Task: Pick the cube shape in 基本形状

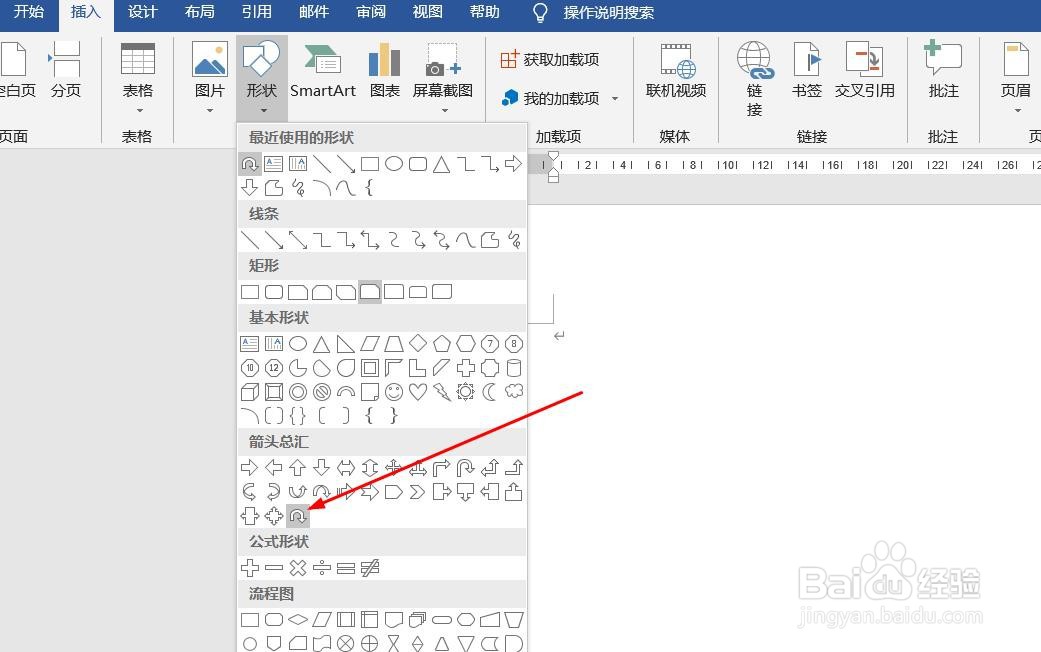Action: coord(250,392)
